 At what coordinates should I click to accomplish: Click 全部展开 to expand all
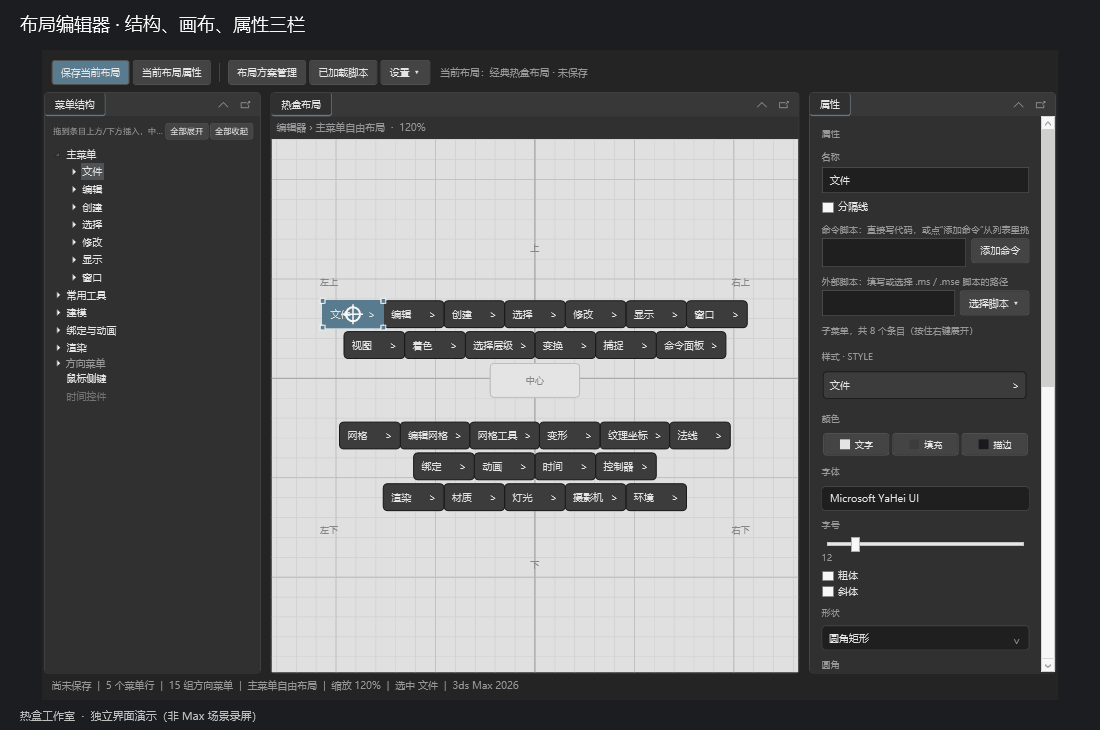point(187,131)
